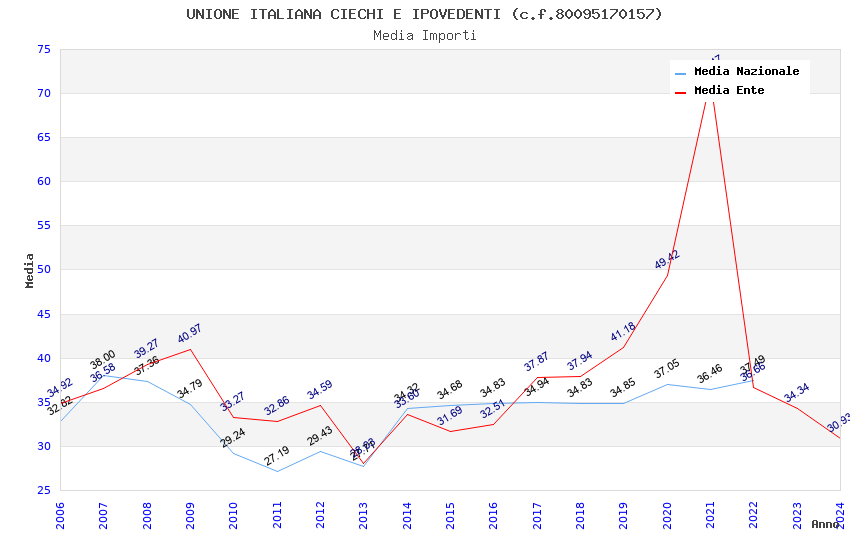This screenshot has height=550, width=850.
Task: Pick year 2011 on the x-axis
Action: click(x=277, y=515)
